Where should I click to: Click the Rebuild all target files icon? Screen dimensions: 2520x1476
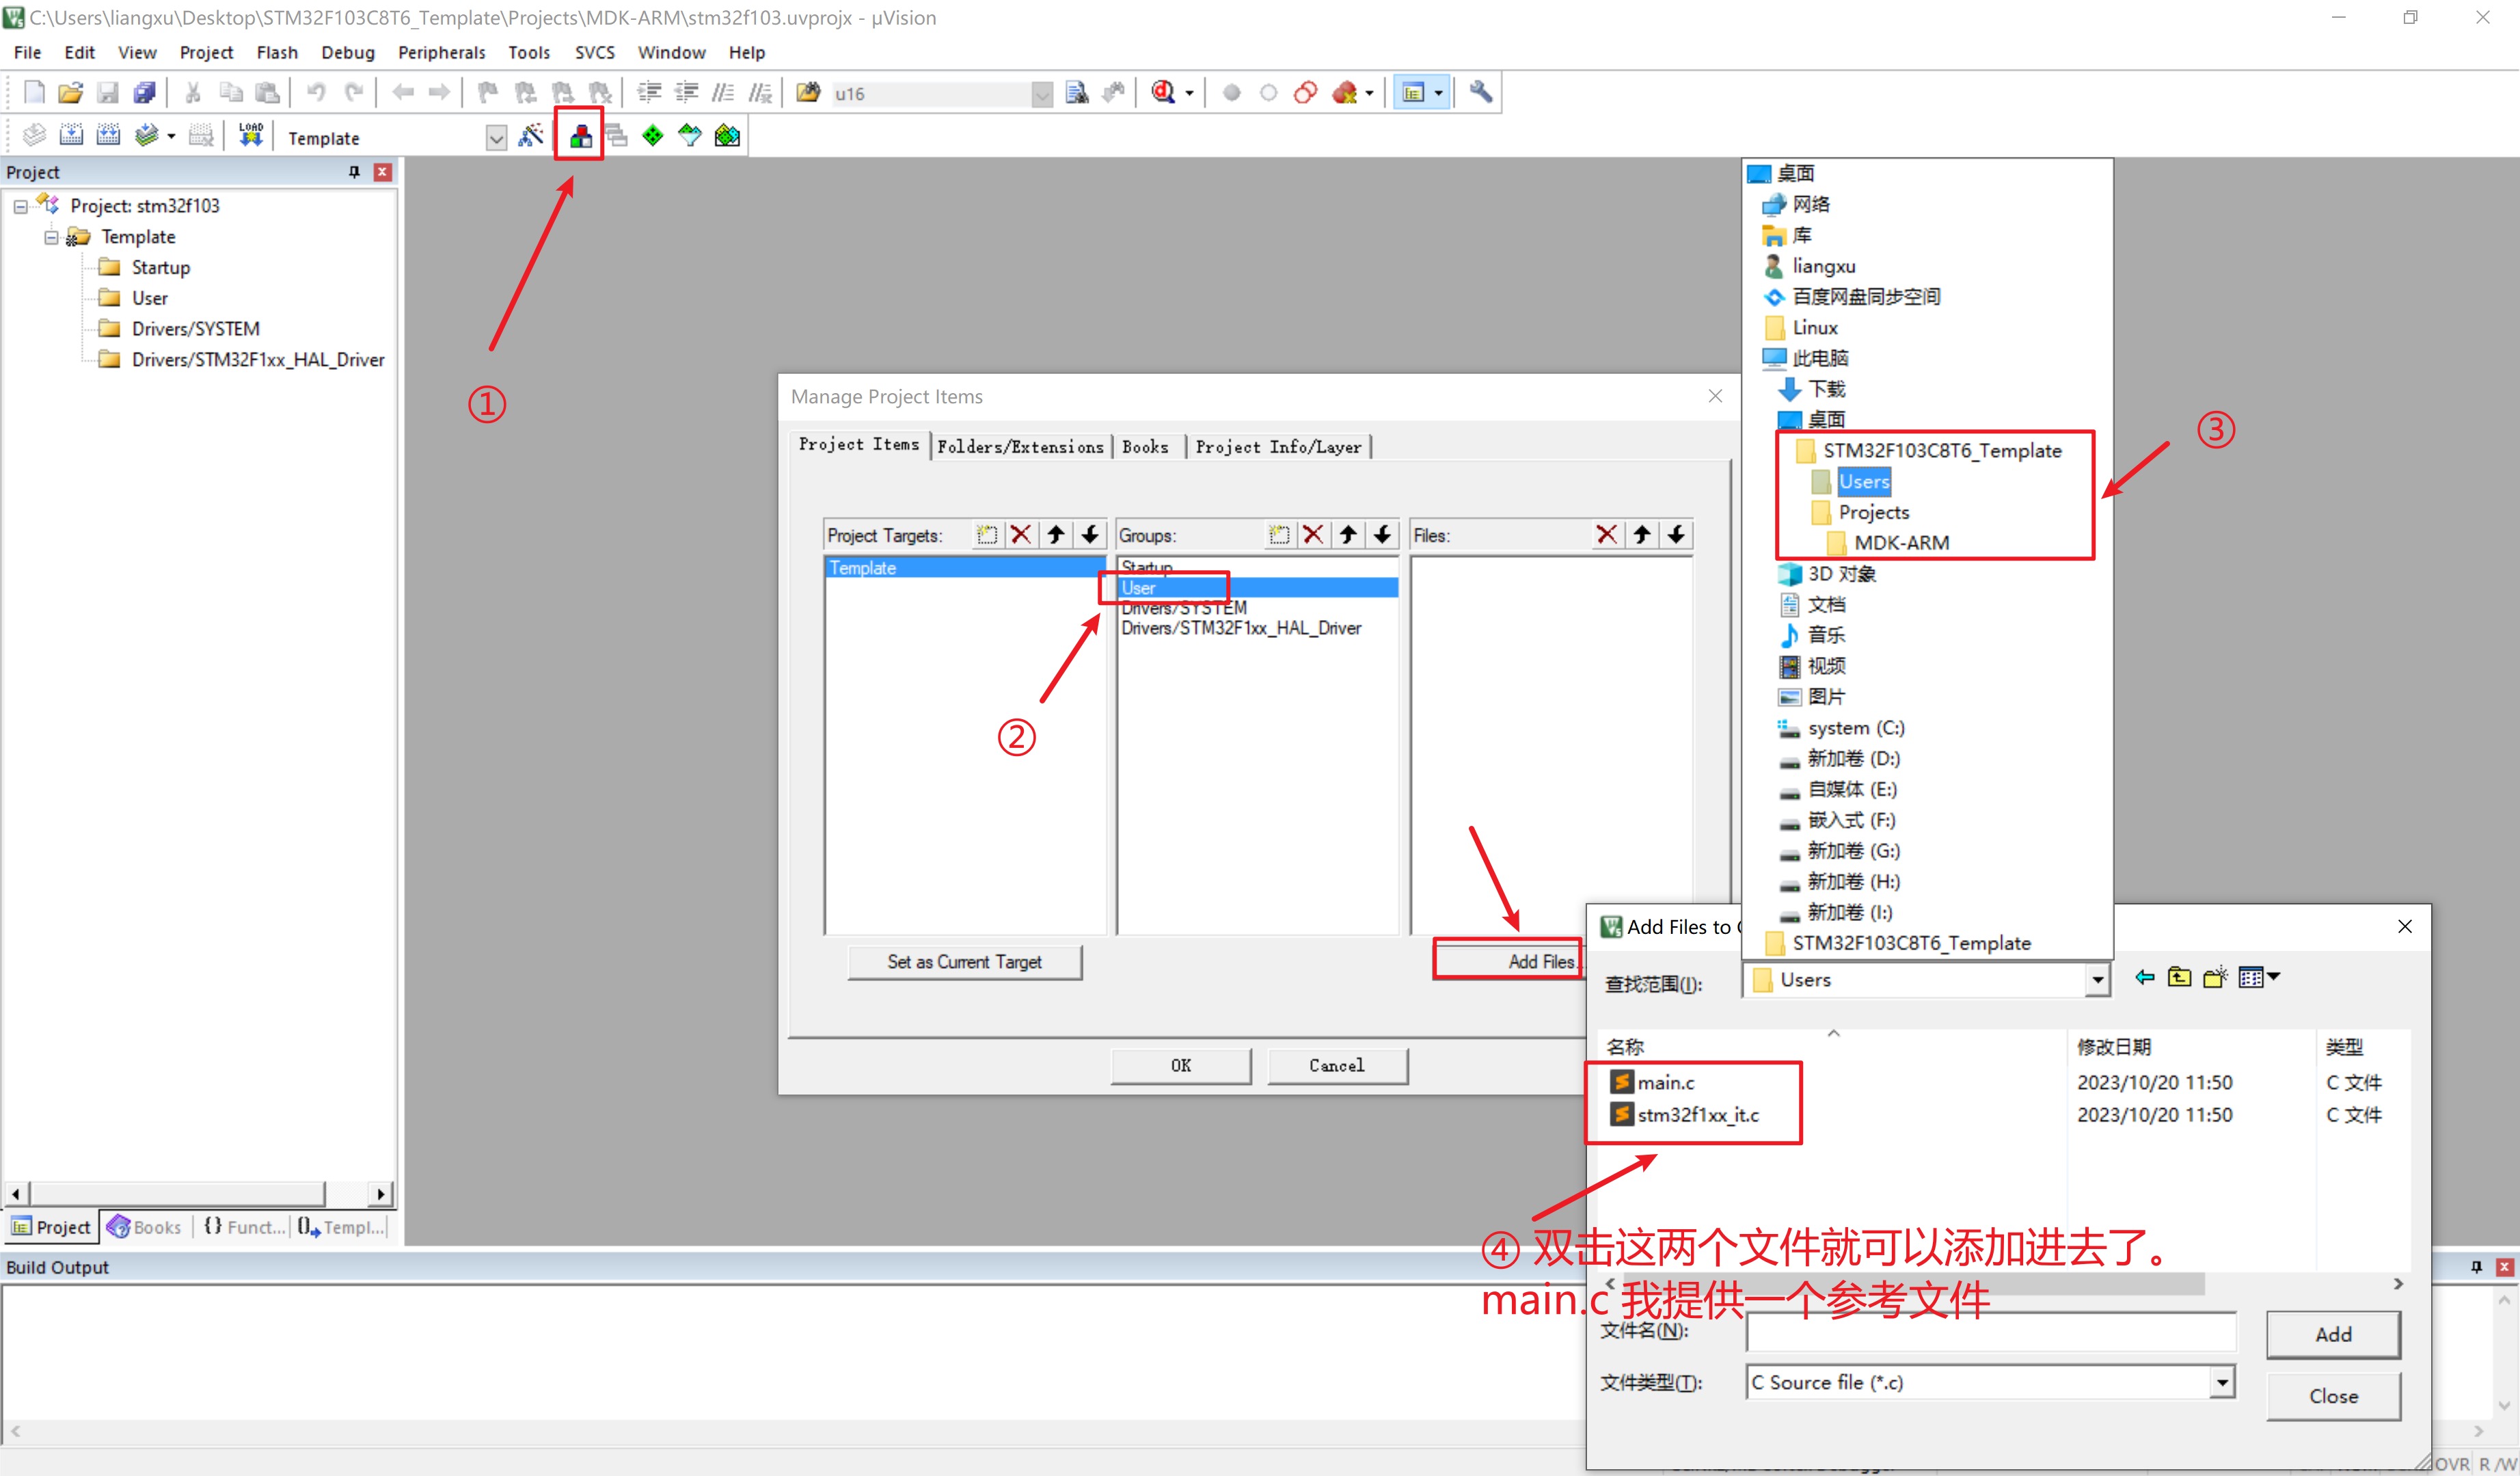108,135
